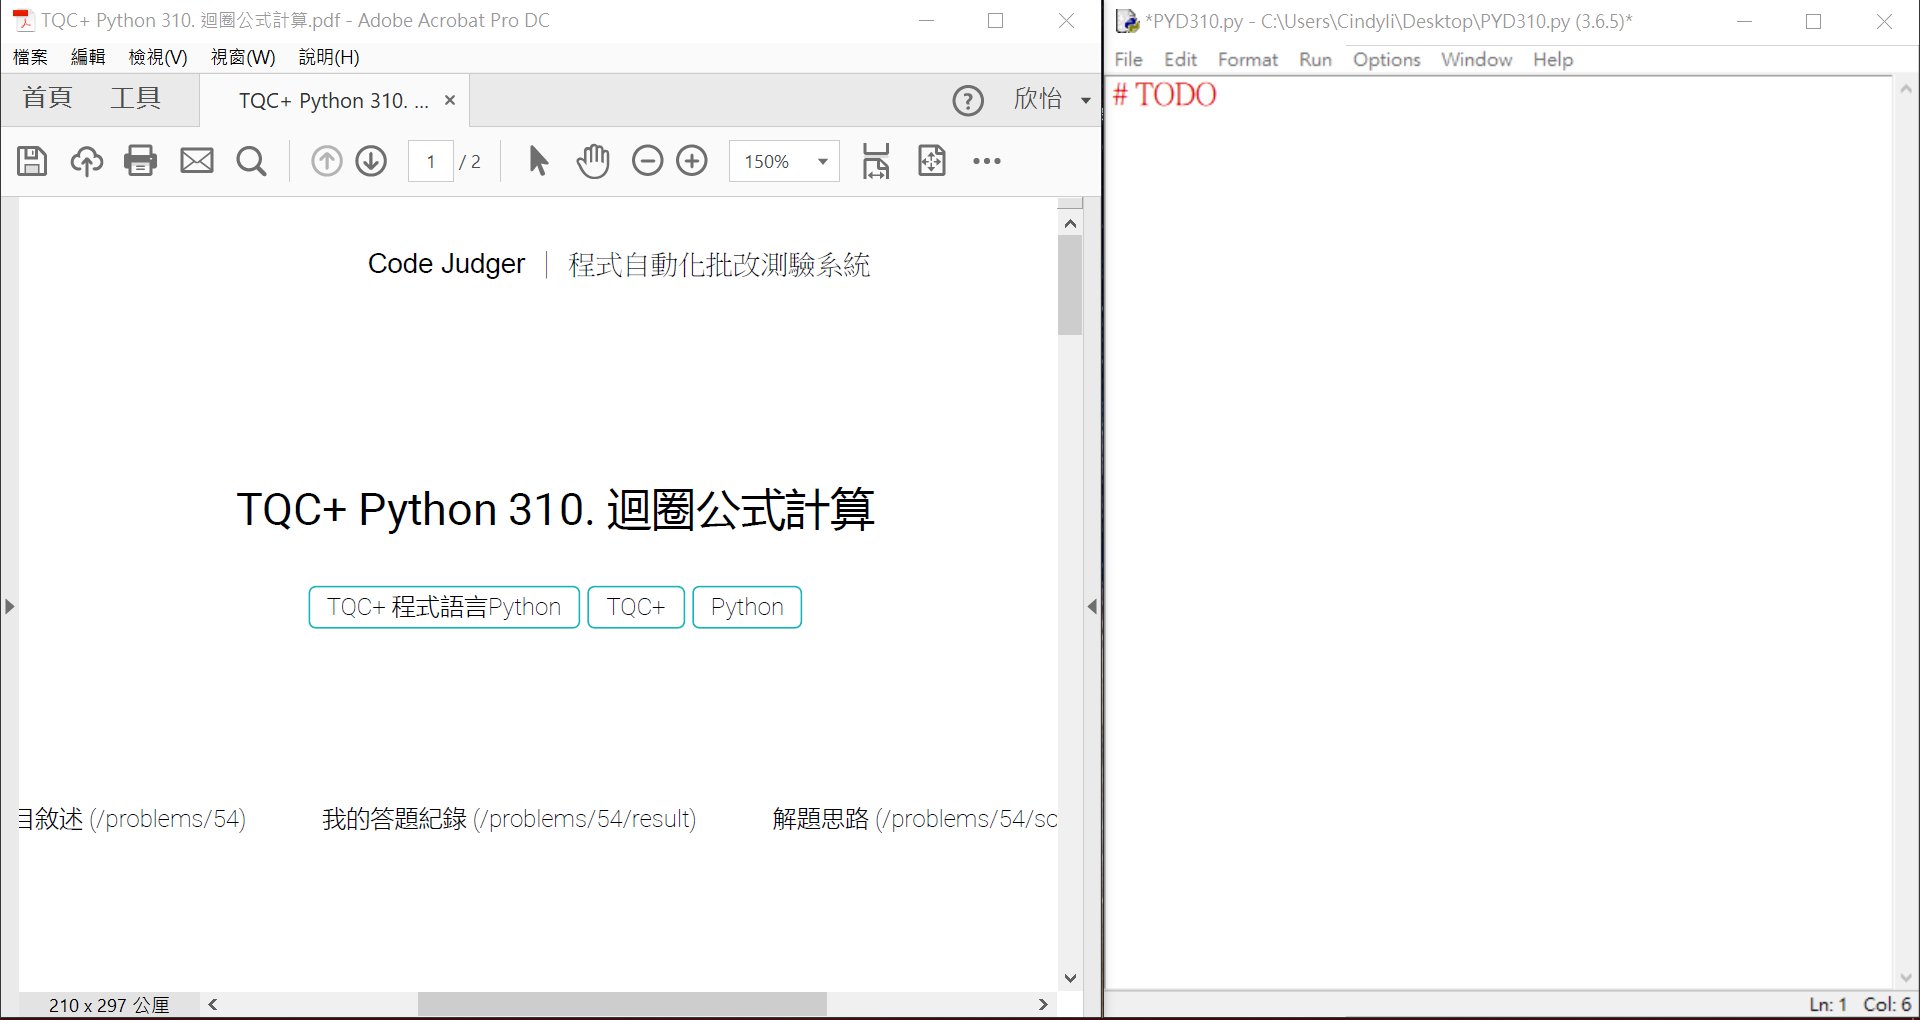Open the Window menu in IDLE

1476,59
